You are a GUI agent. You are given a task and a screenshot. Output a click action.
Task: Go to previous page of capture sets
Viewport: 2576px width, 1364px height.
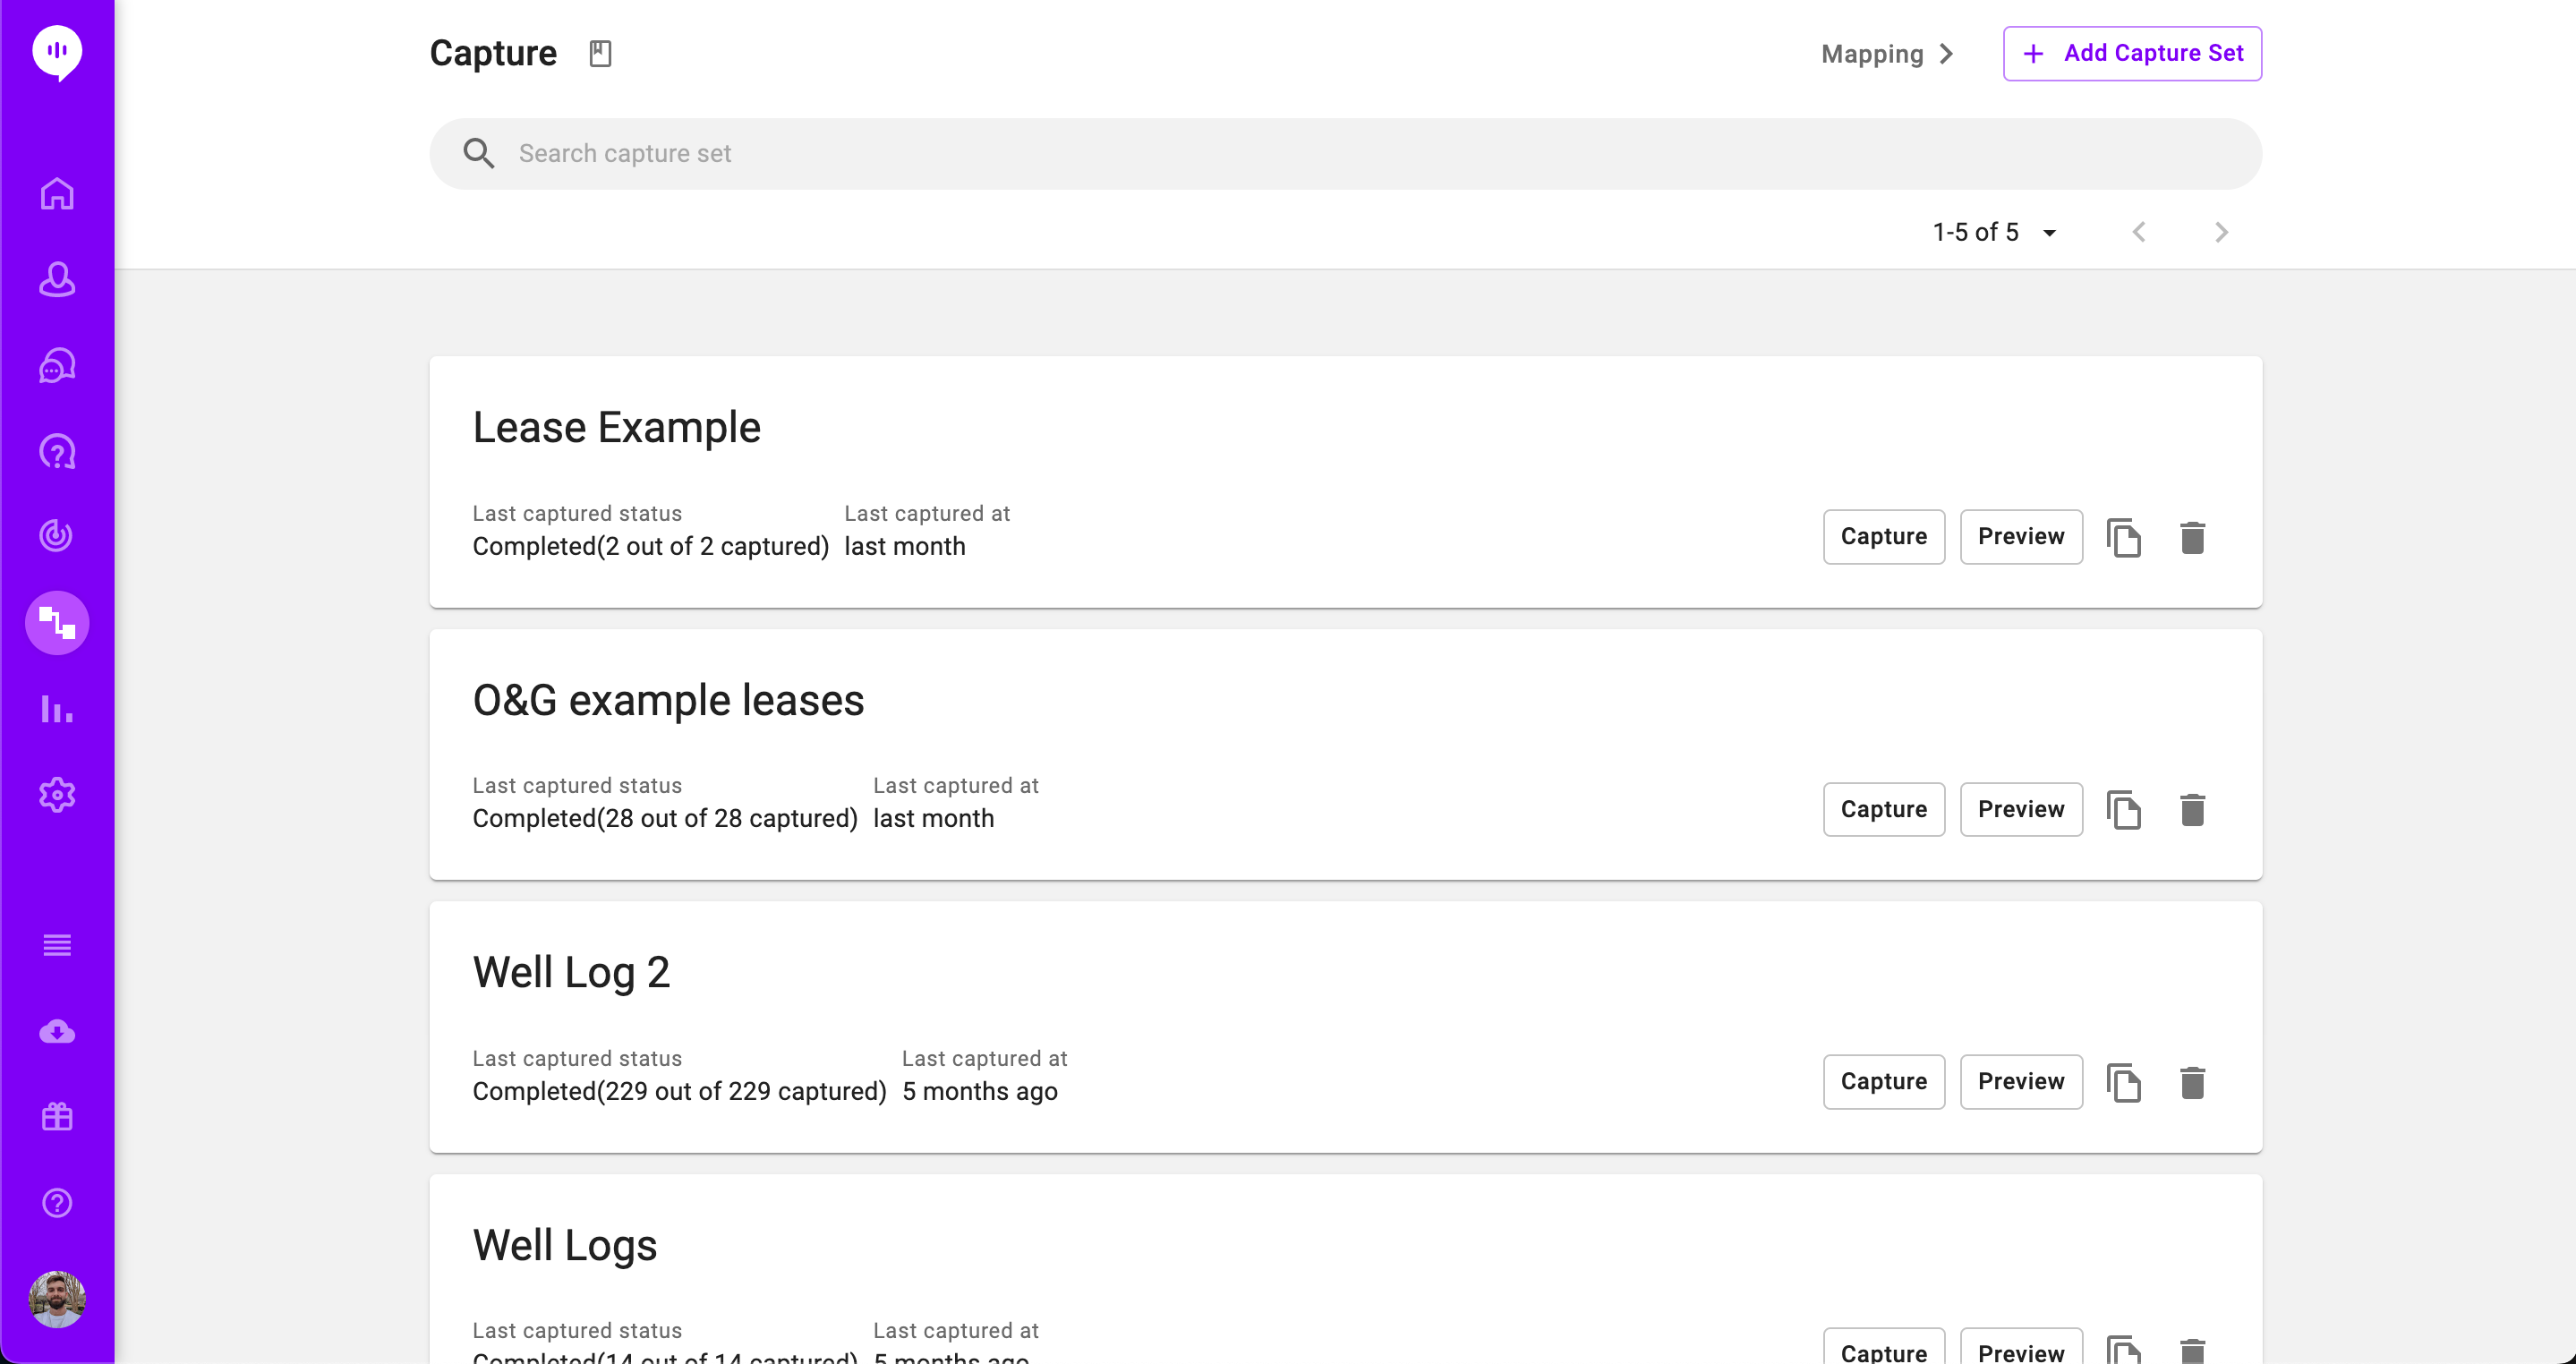2139,232
